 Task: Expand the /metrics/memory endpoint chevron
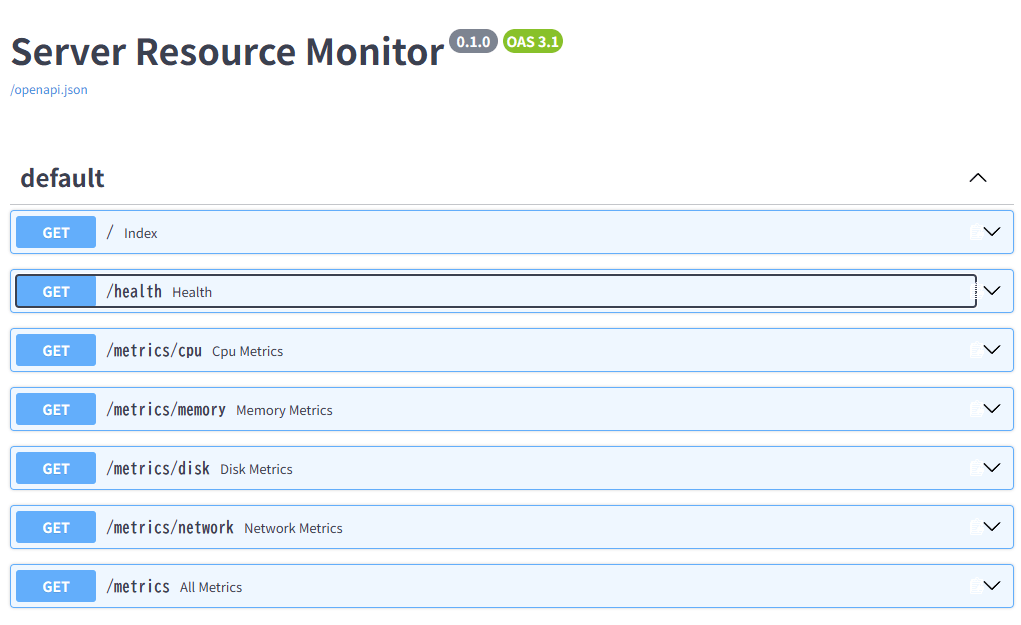point(992,409)
